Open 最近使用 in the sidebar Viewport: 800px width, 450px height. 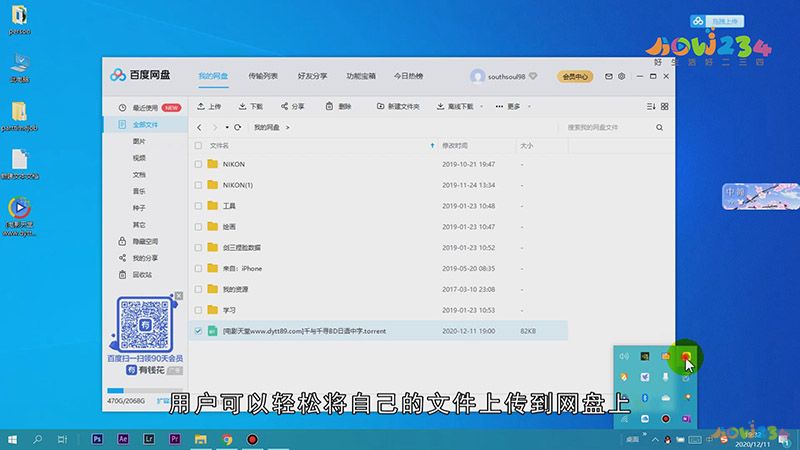[145, 108]
